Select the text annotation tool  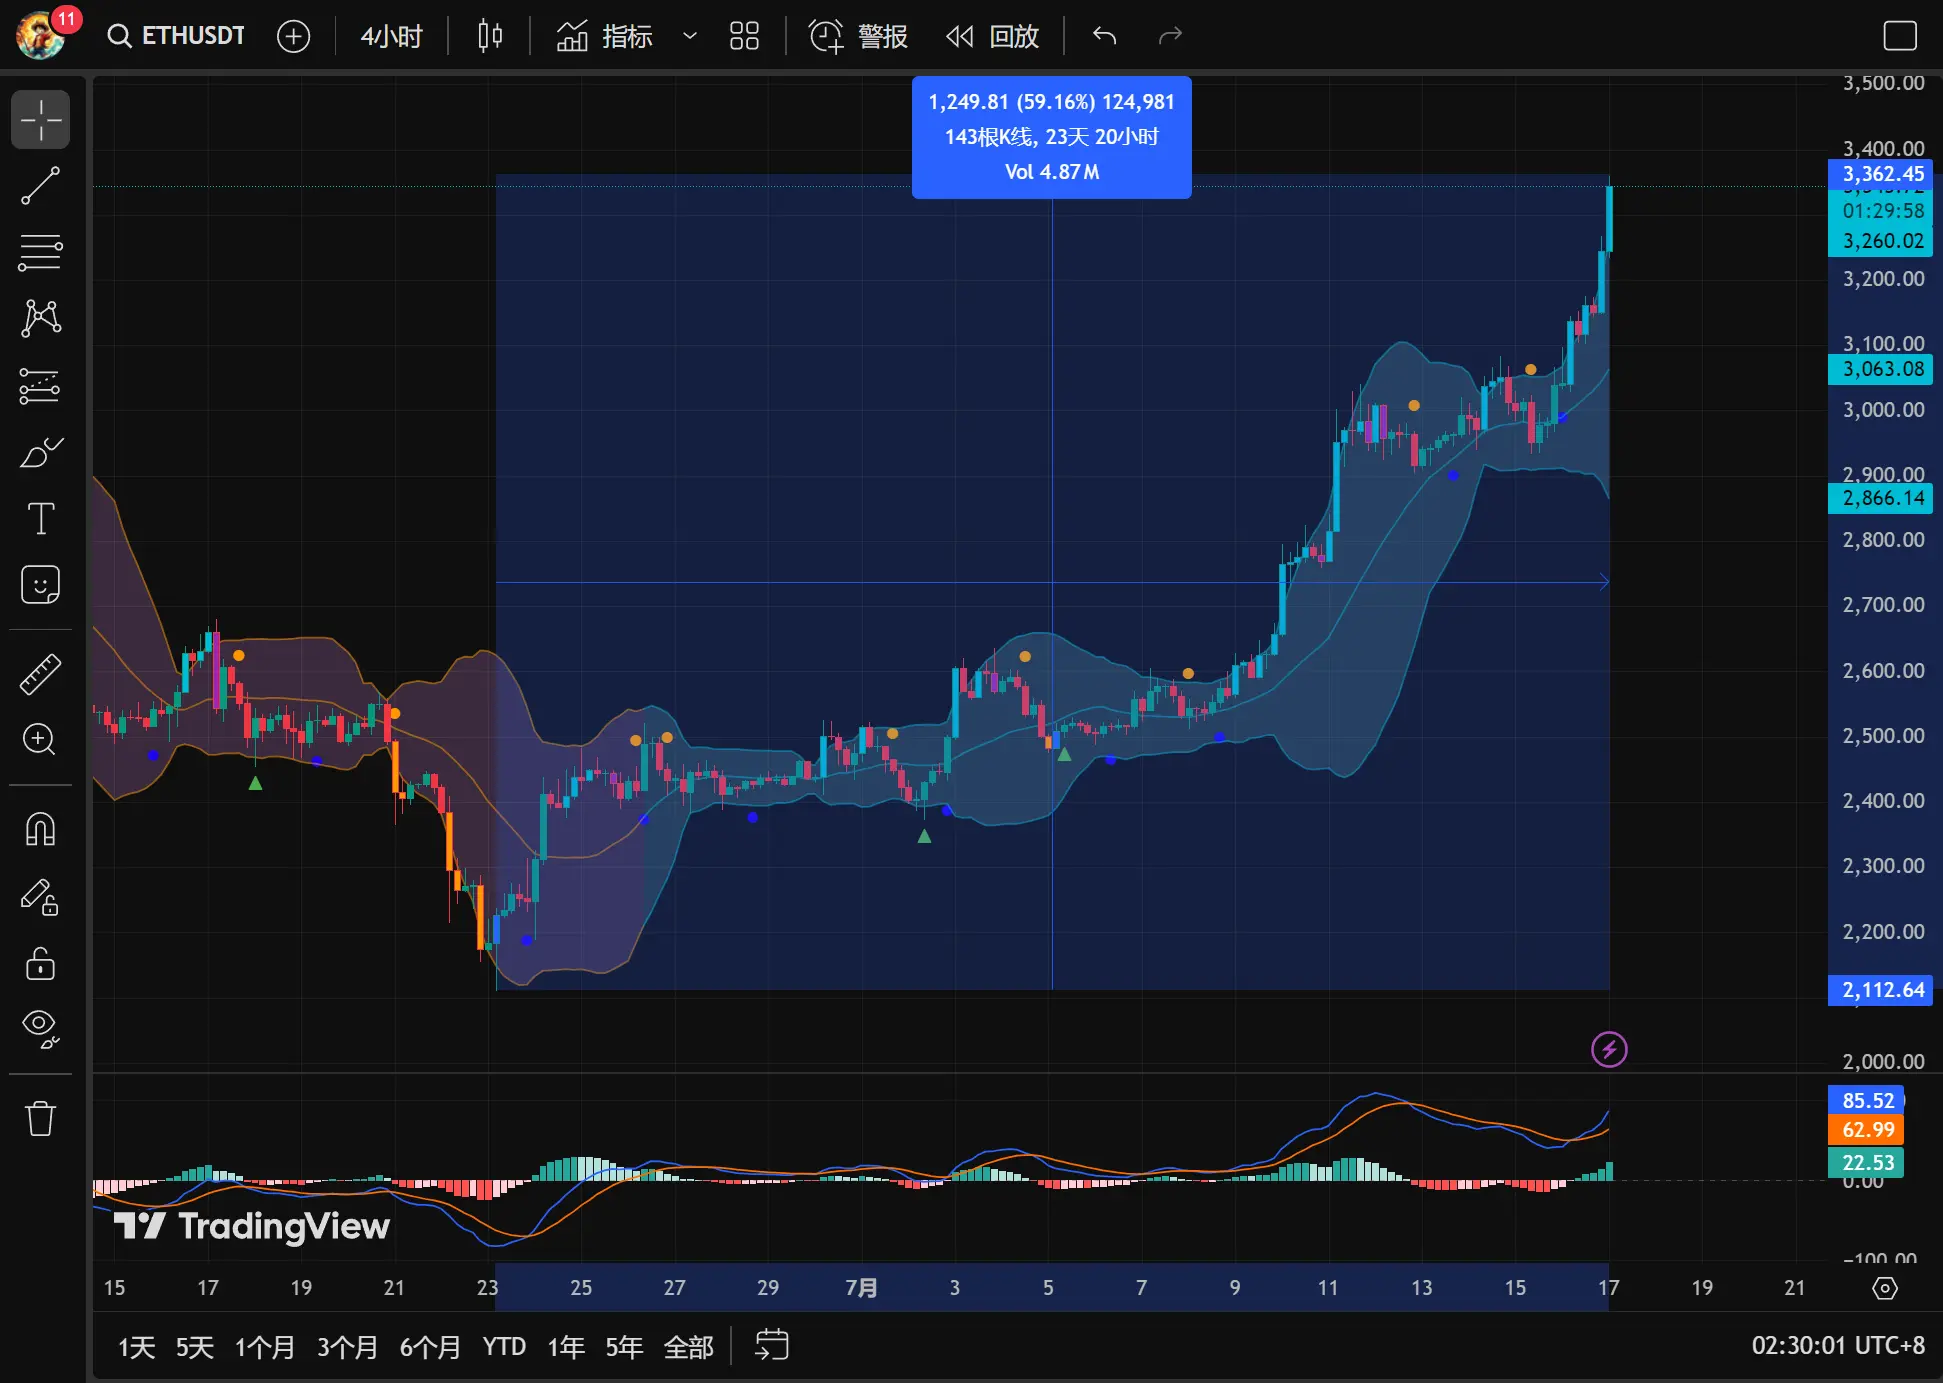[41, 519]
